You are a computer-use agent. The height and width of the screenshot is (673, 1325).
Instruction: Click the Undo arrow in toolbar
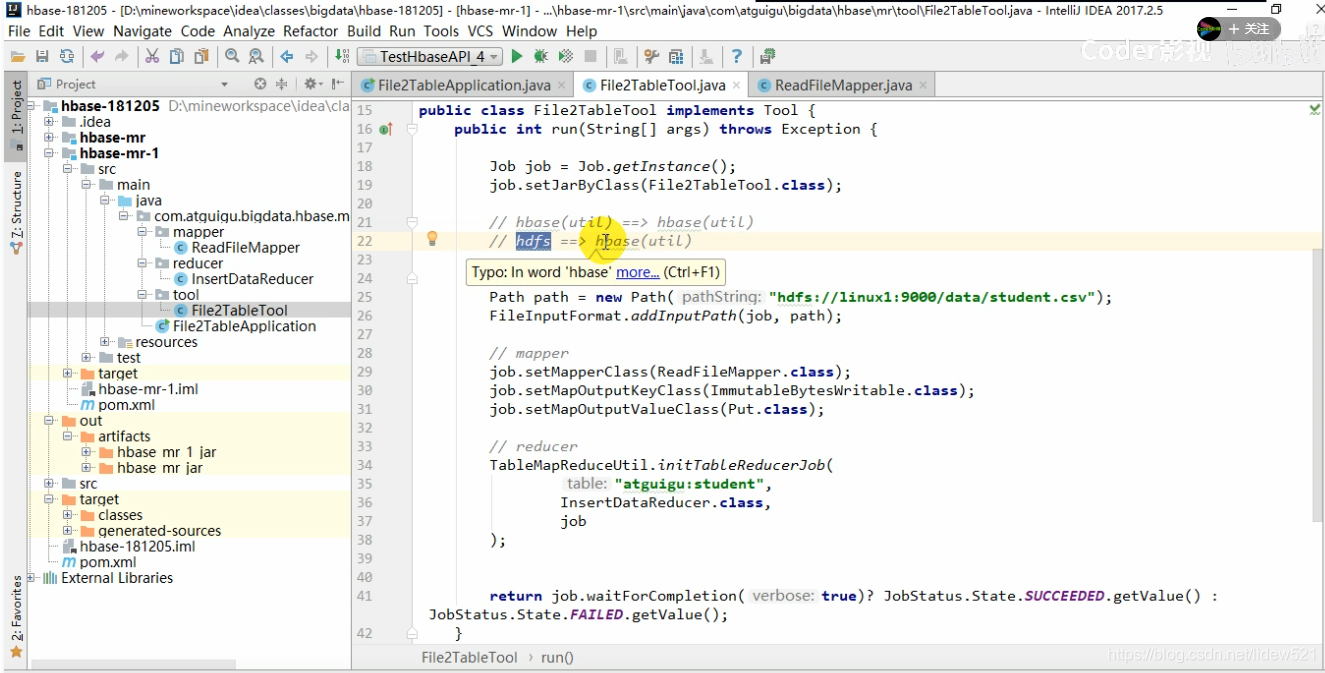click(98, 57)
